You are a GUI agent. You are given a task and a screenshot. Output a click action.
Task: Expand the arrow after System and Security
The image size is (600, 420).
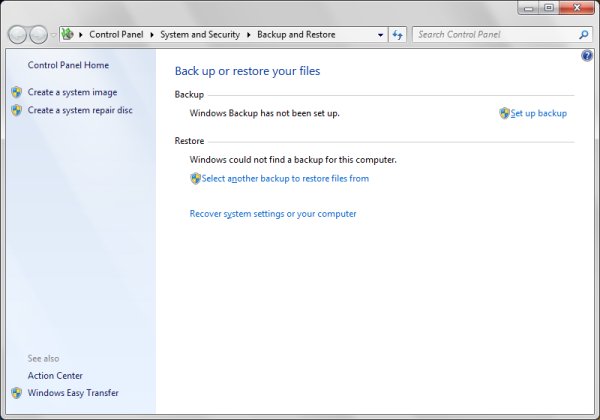pyautogui.click(x=248, y=35)
